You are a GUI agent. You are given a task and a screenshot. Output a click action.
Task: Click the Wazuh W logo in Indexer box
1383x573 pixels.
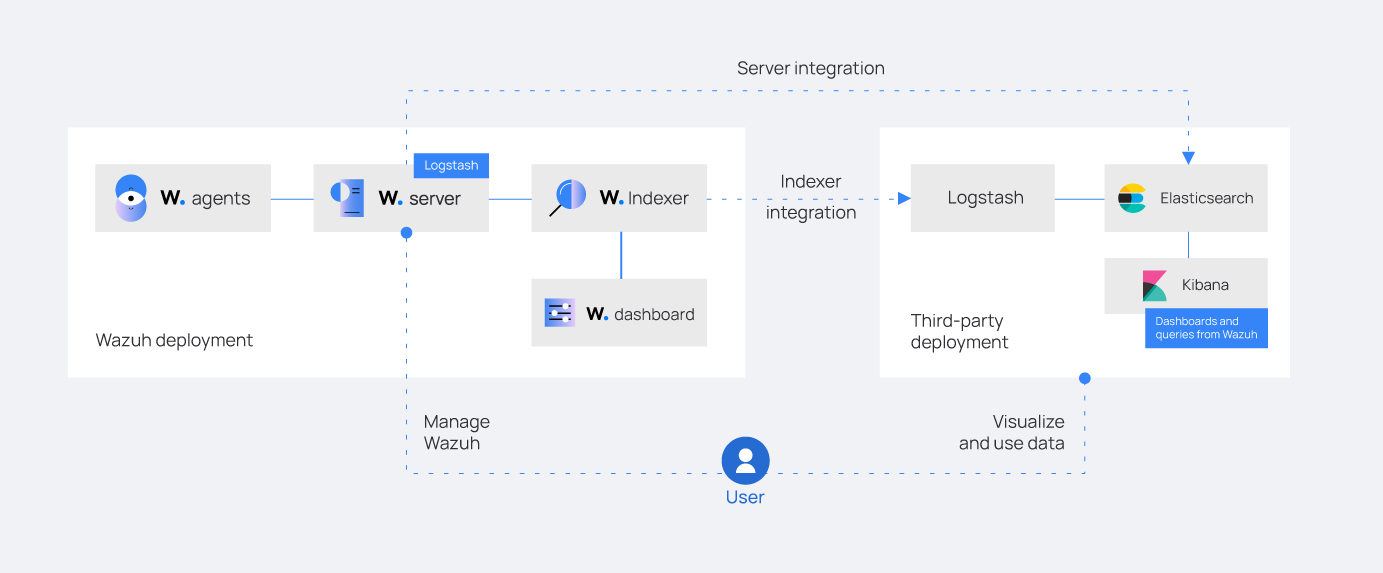tap(611, 198)
